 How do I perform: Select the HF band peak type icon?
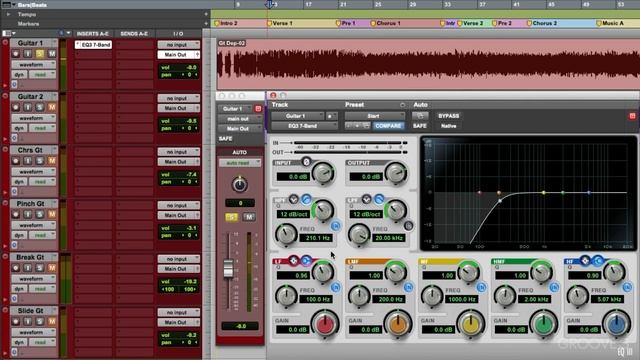(585, 260)
